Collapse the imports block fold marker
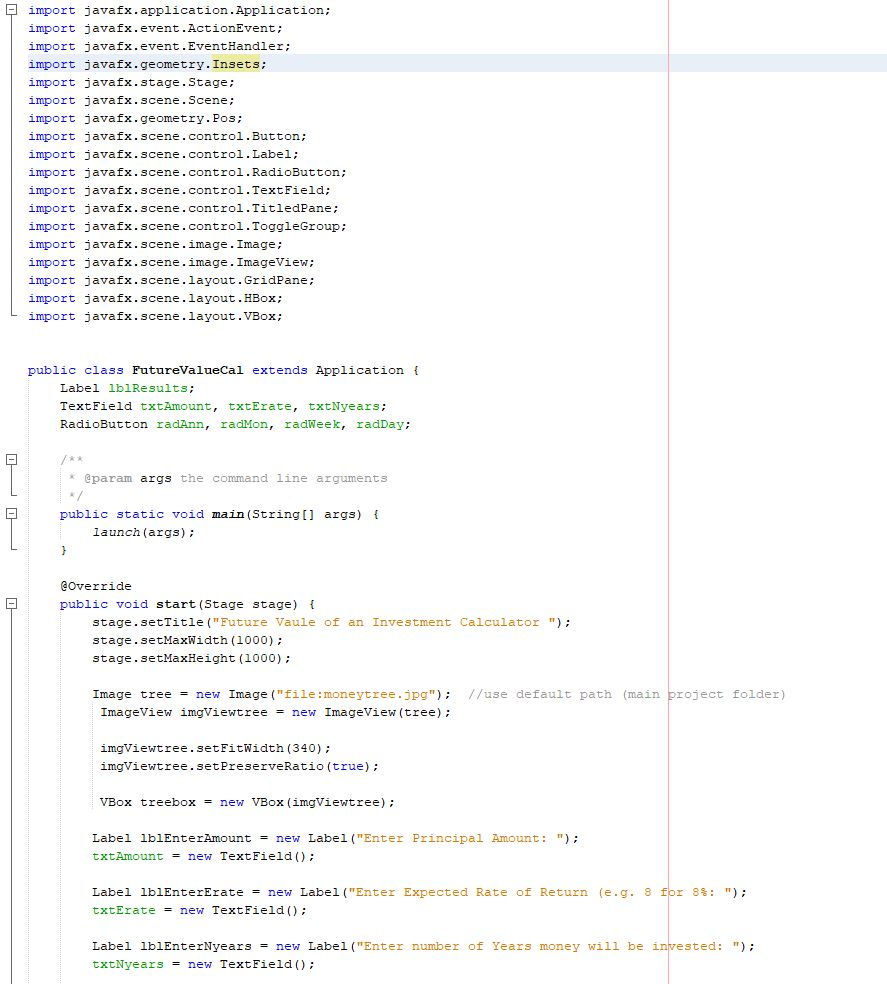The width and height of the screenshot is (887, 984). point(11,10)
